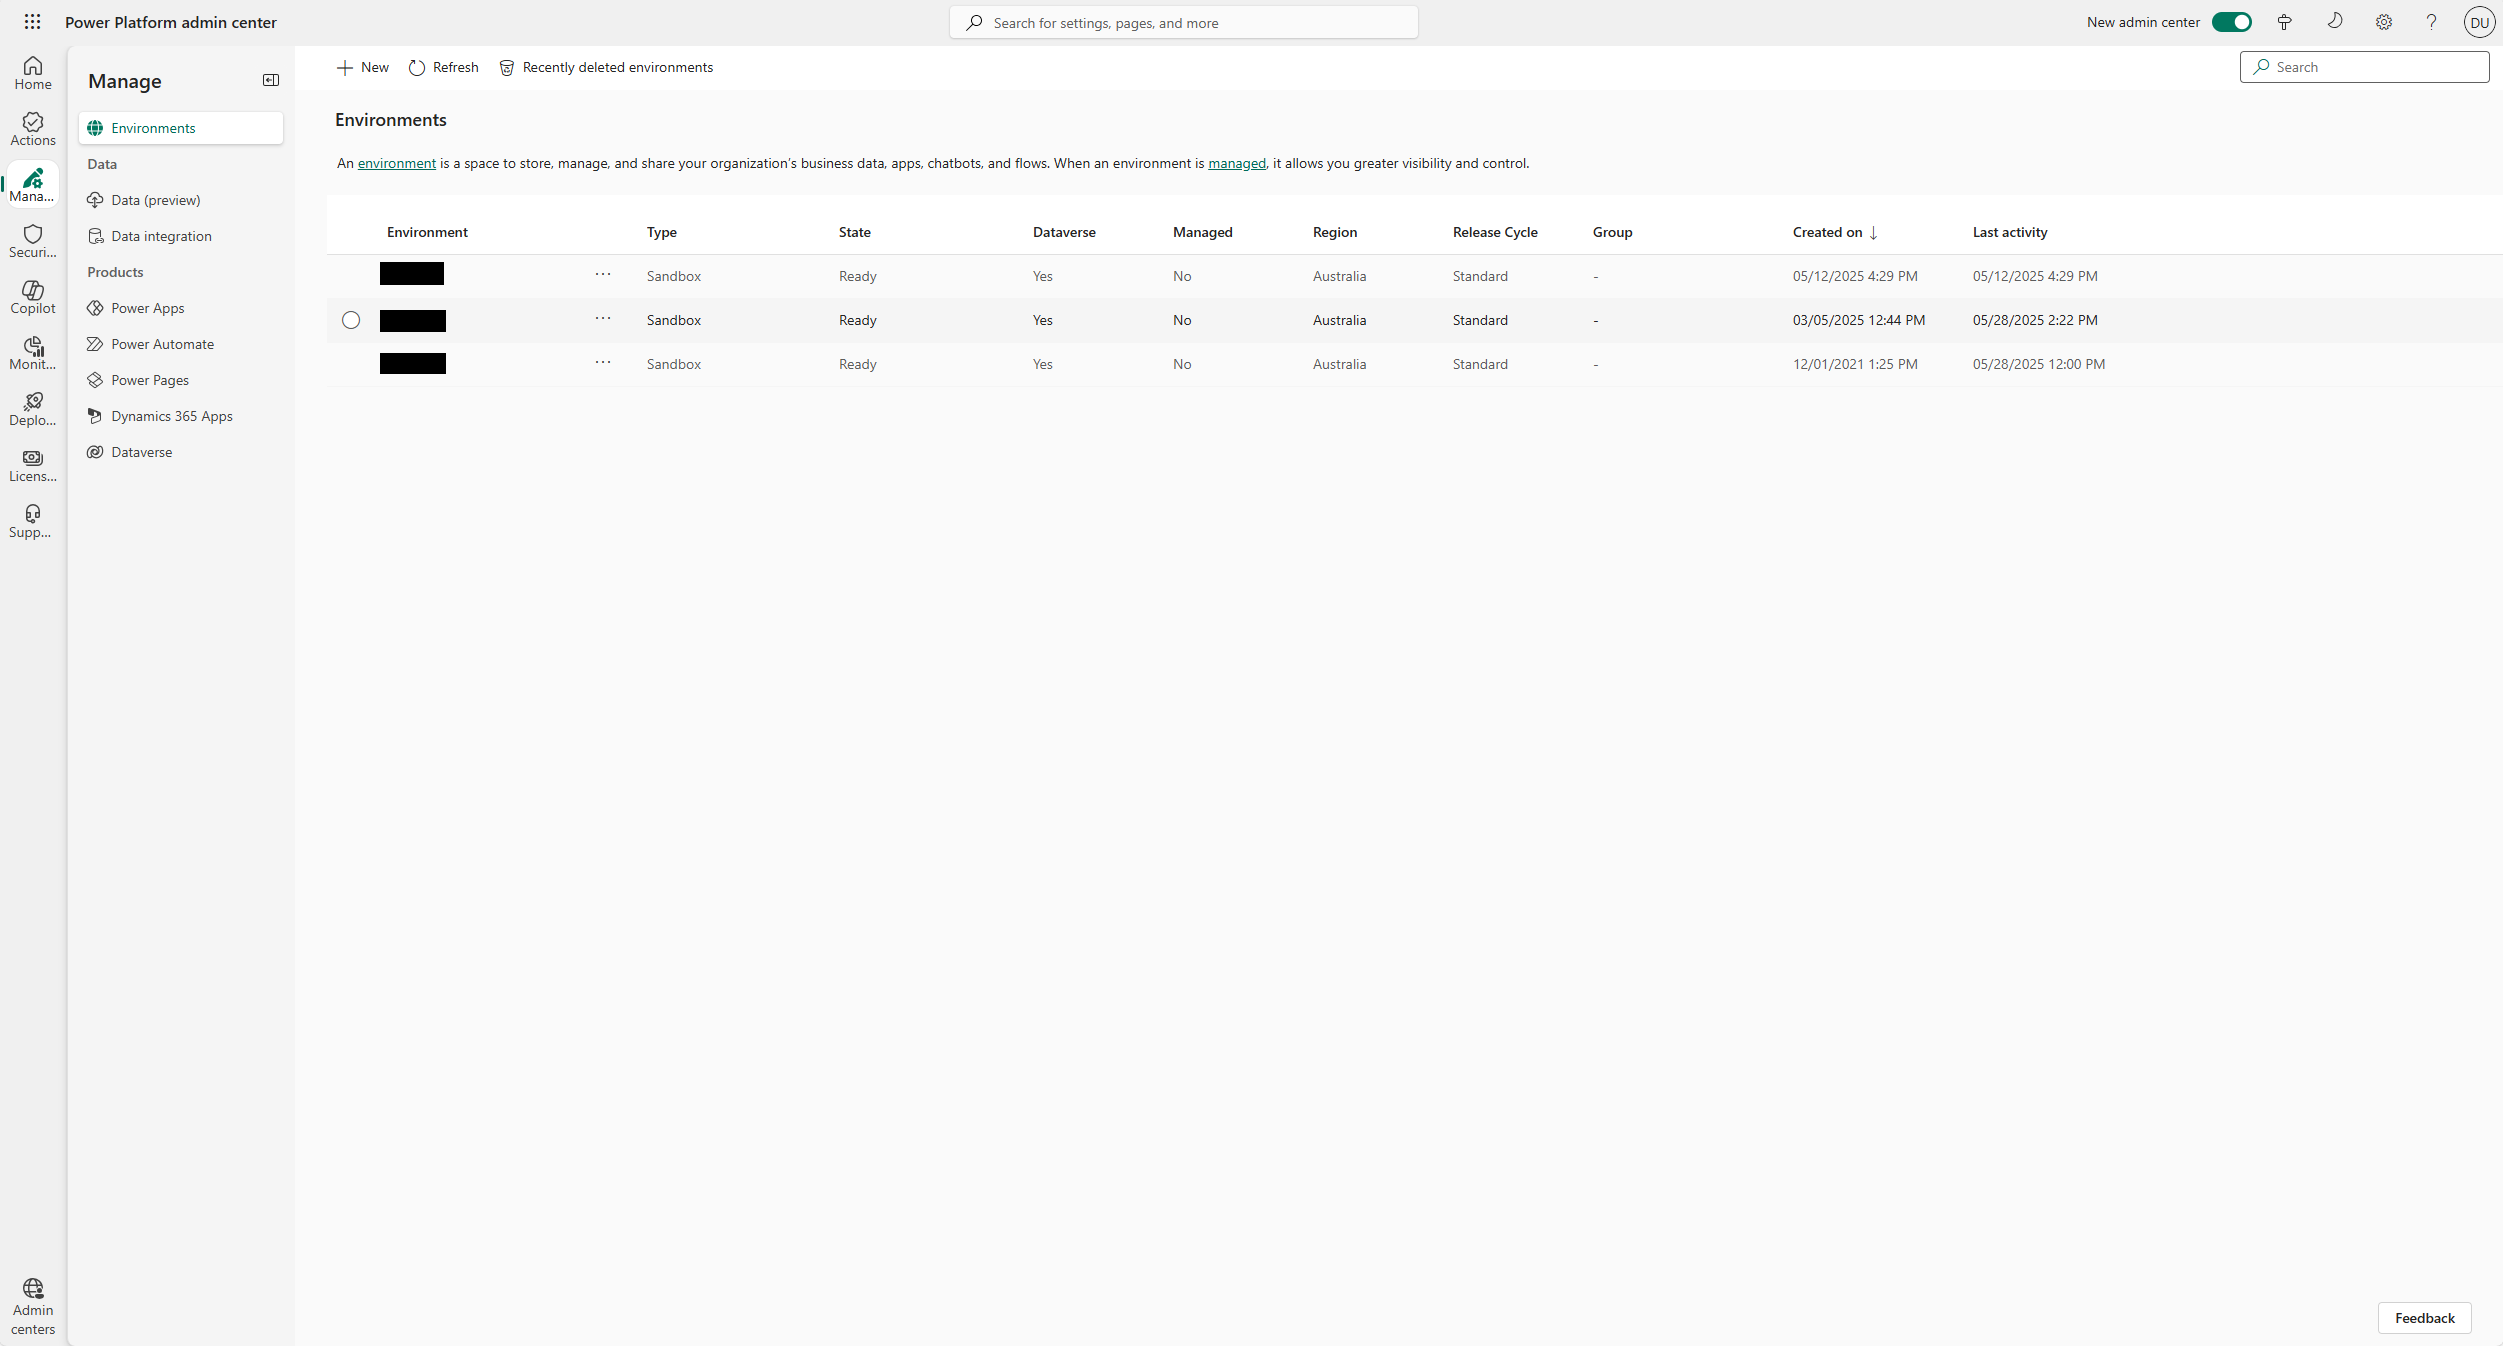Click the global settings search box
This screenshot has height=1346, width=2503.
click(x=1183, y=22)
